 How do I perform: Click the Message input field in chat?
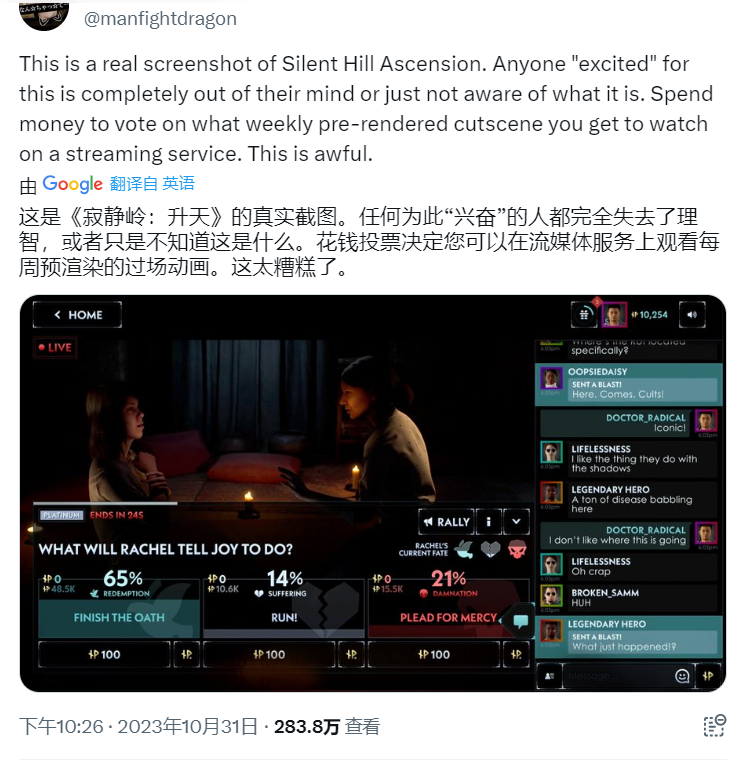616,676
